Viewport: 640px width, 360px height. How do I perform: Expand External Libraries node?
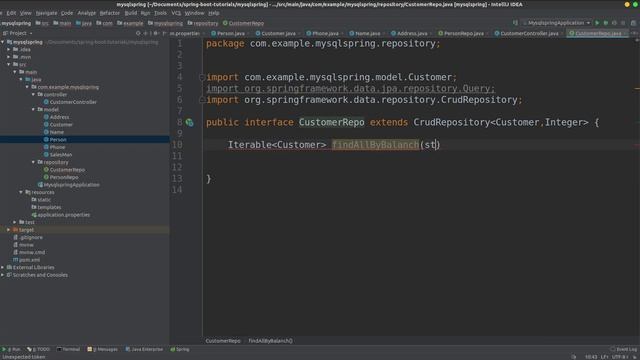point(3,267)
